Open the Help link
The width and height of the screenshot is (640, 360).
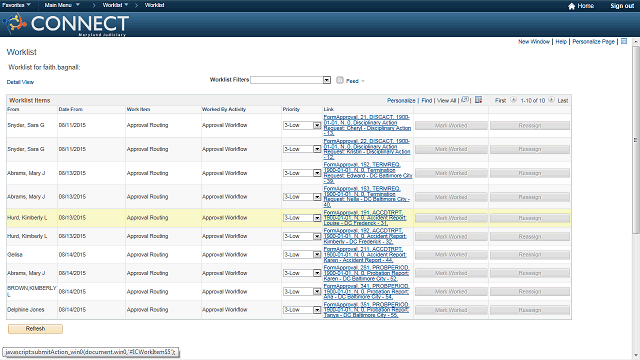561,42
